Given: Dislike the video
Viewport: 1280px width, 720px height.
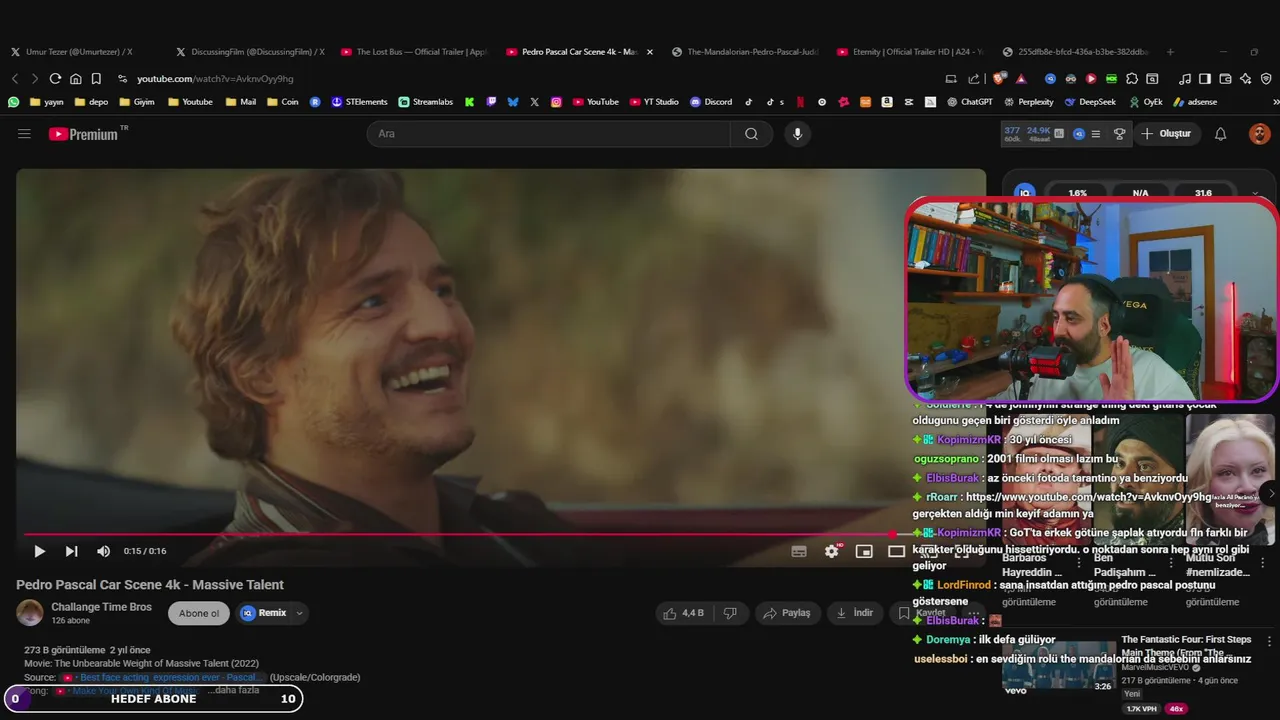Looking at the screenshot, I should [x=730, y=613].
